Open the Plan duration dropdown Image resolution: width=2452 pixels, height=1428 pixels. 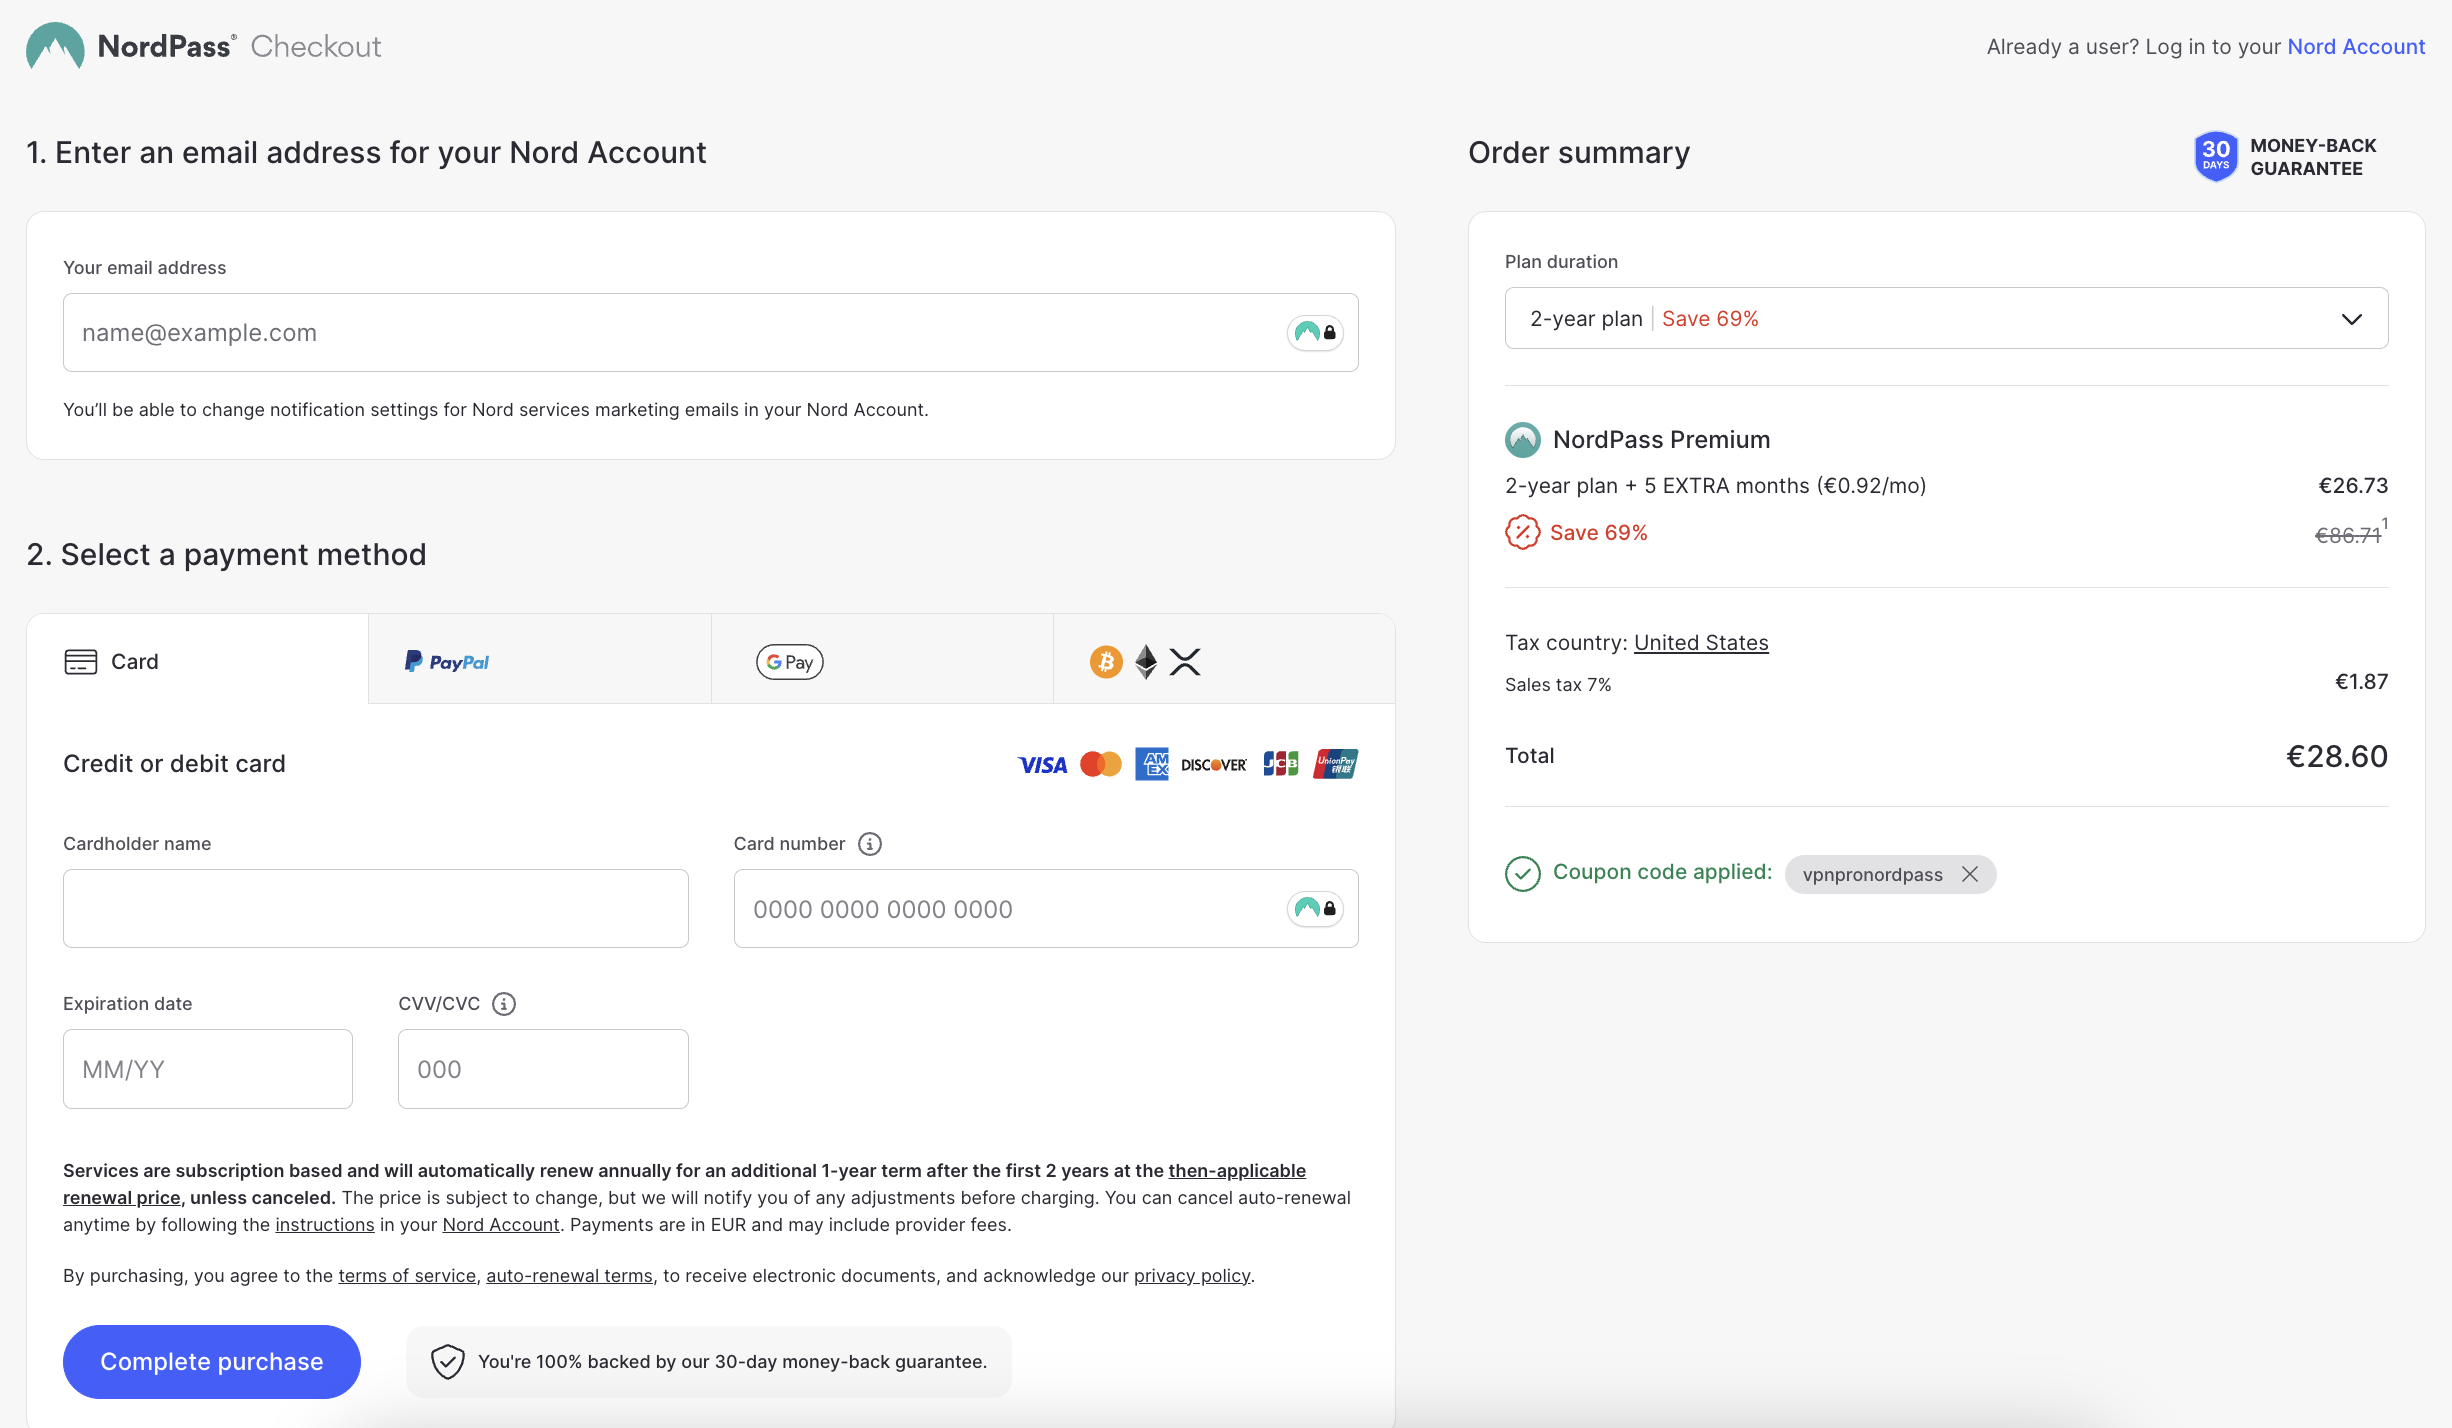pyautogui.click(x=1946, y=318)
